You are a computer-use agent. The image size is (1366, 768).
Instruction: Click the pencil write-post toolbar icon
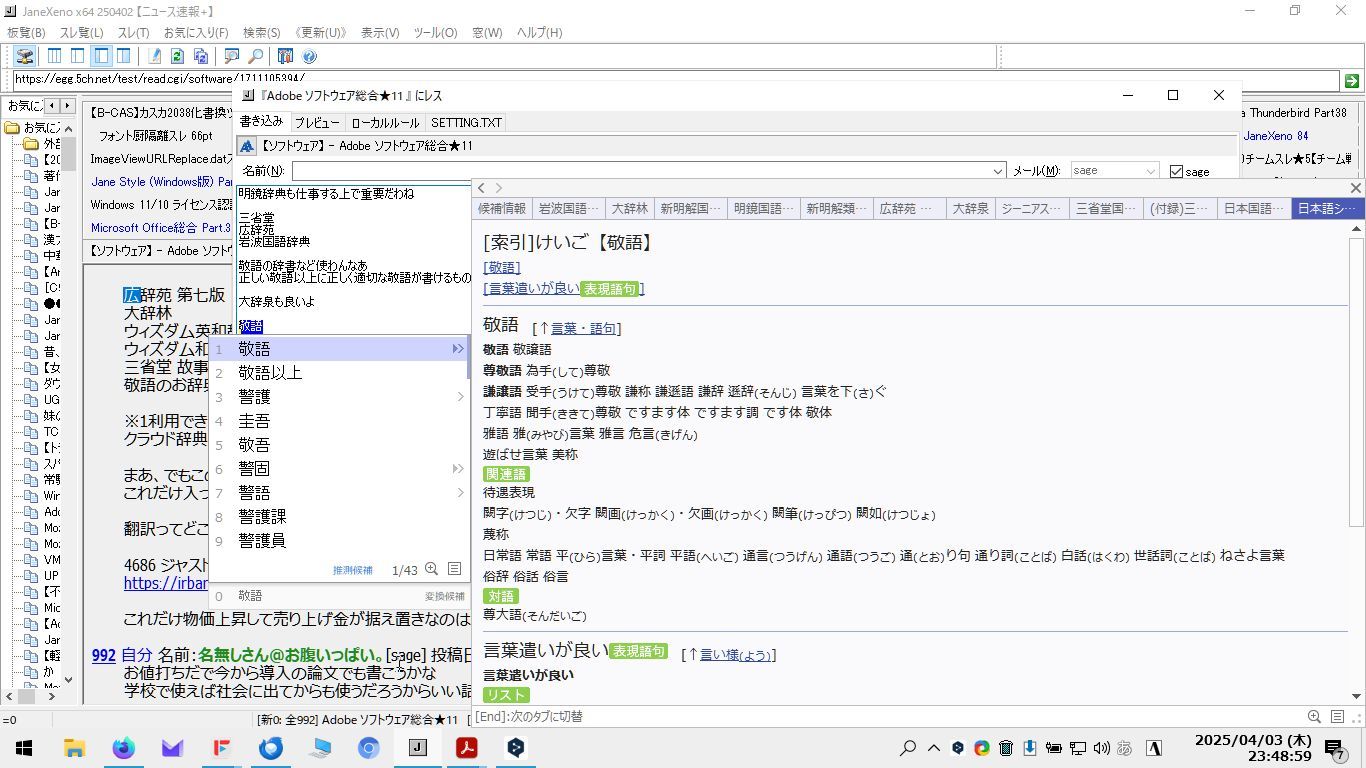point(154,57)
